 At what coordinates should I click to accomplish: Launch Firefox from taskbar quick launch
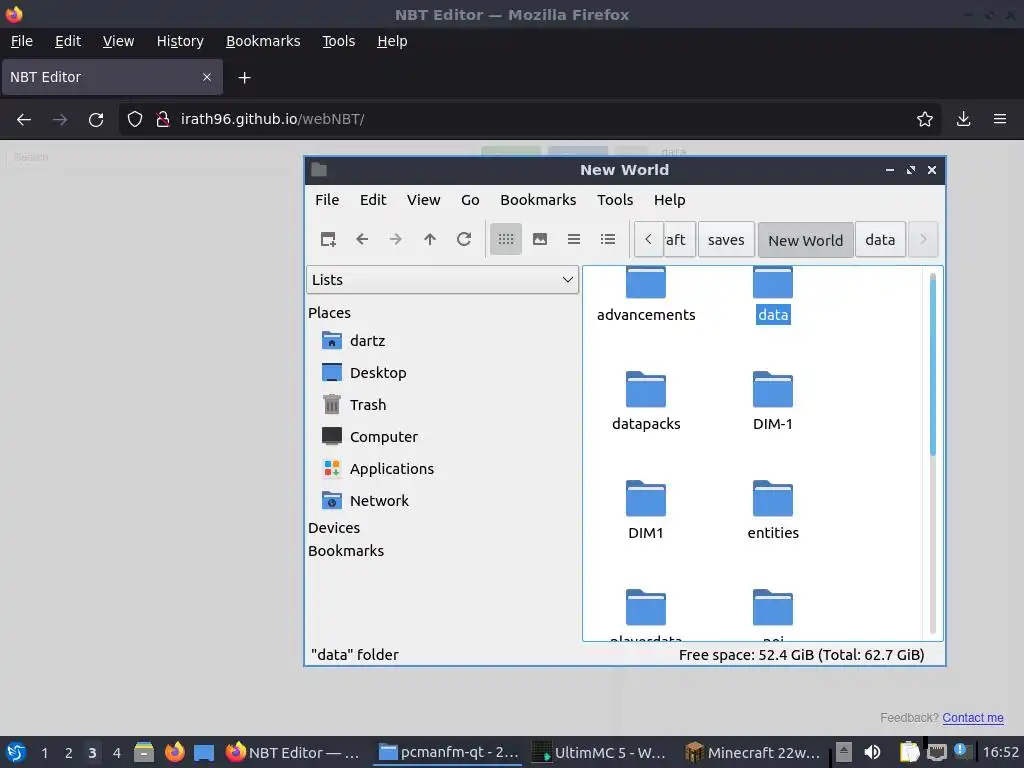click(174, 752)
